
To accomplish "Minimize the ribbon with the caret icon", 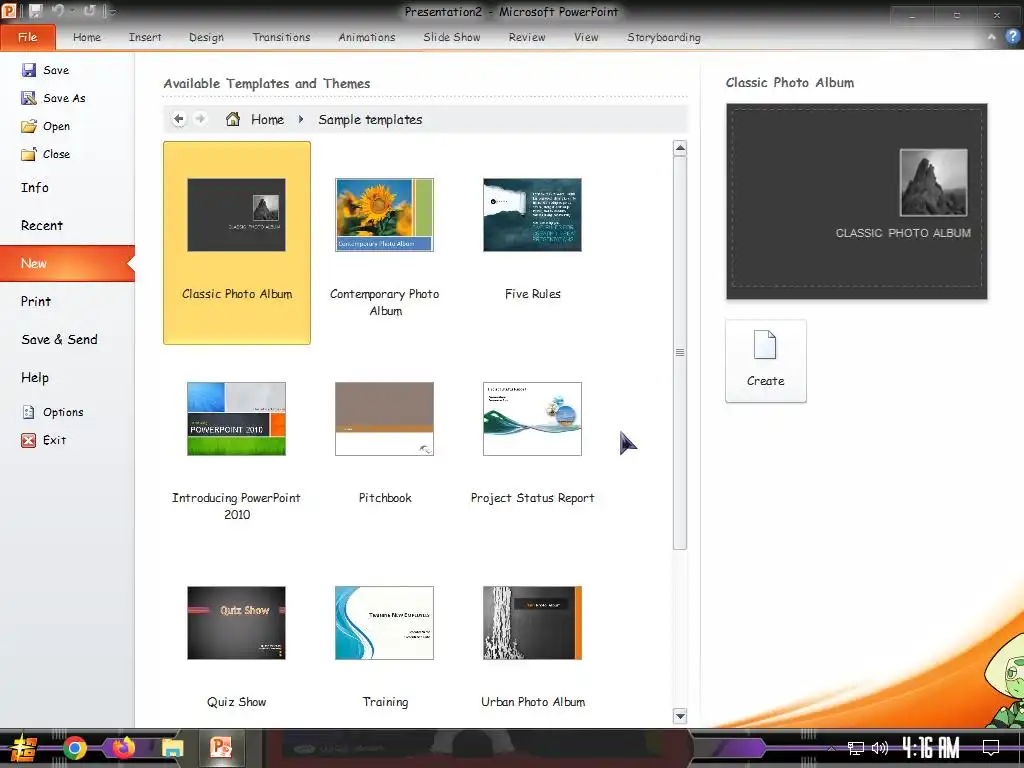I will [x=991, y=37].
